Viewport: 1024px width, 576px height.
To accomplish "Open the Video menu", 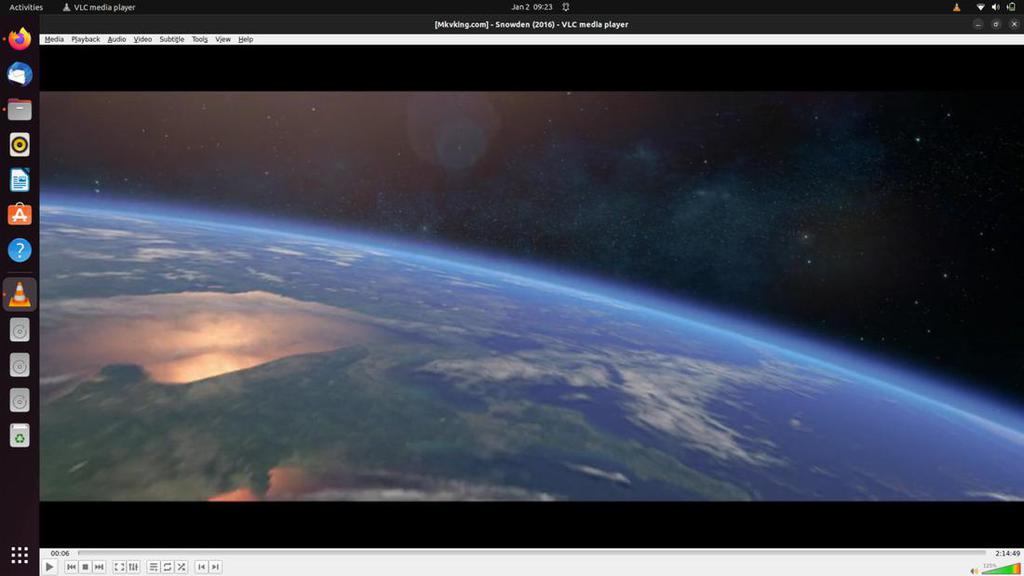I will [x=142, y=39].
